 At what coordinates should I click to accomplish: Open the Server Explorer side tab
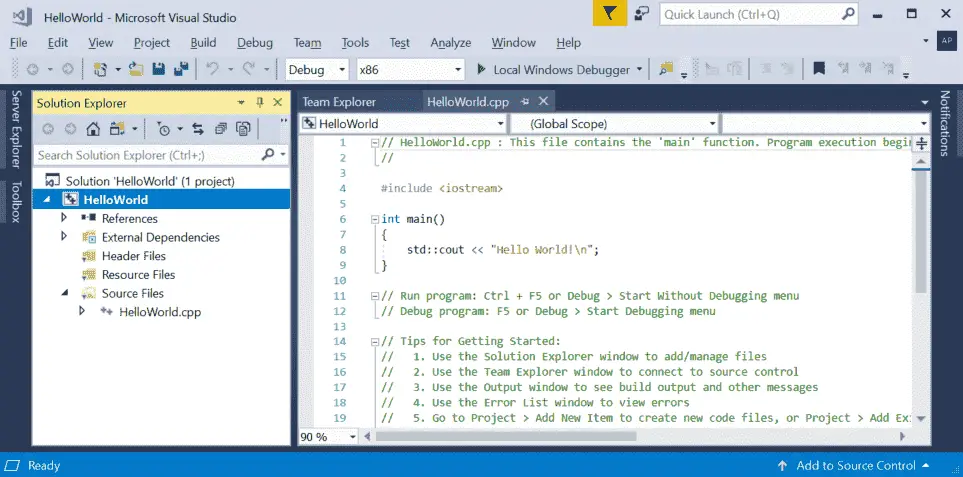click(16, 129)
